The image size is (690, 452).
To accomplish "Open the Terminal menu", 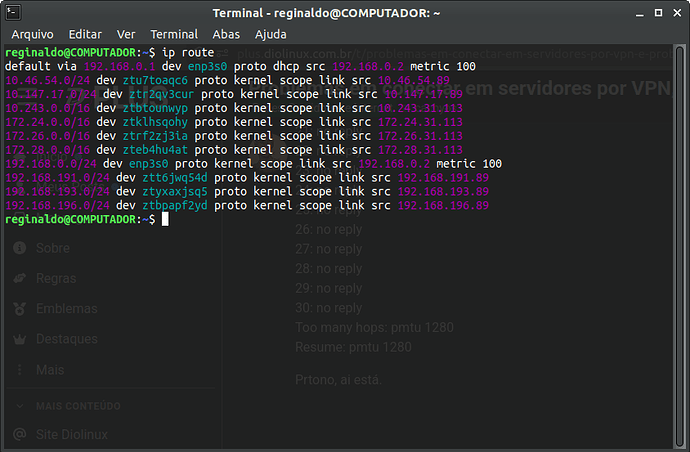I will (174, 34).
